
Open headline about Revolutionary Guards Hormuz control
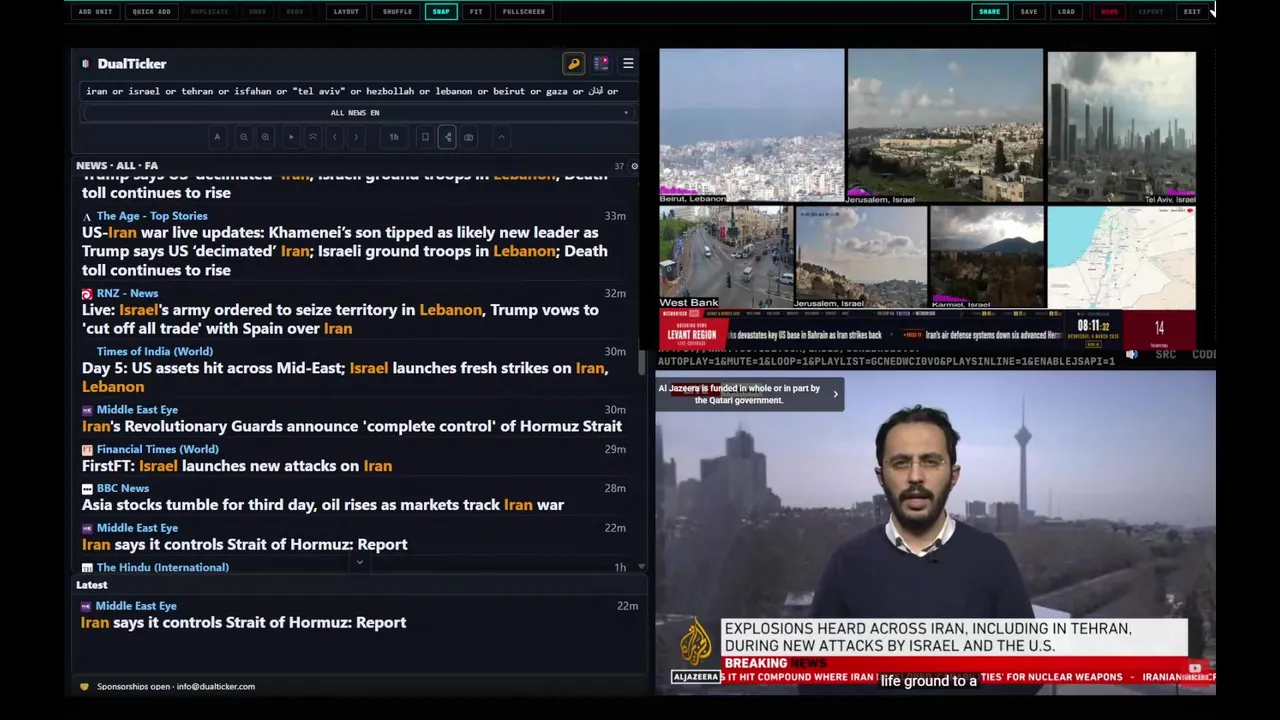point(352,426)
